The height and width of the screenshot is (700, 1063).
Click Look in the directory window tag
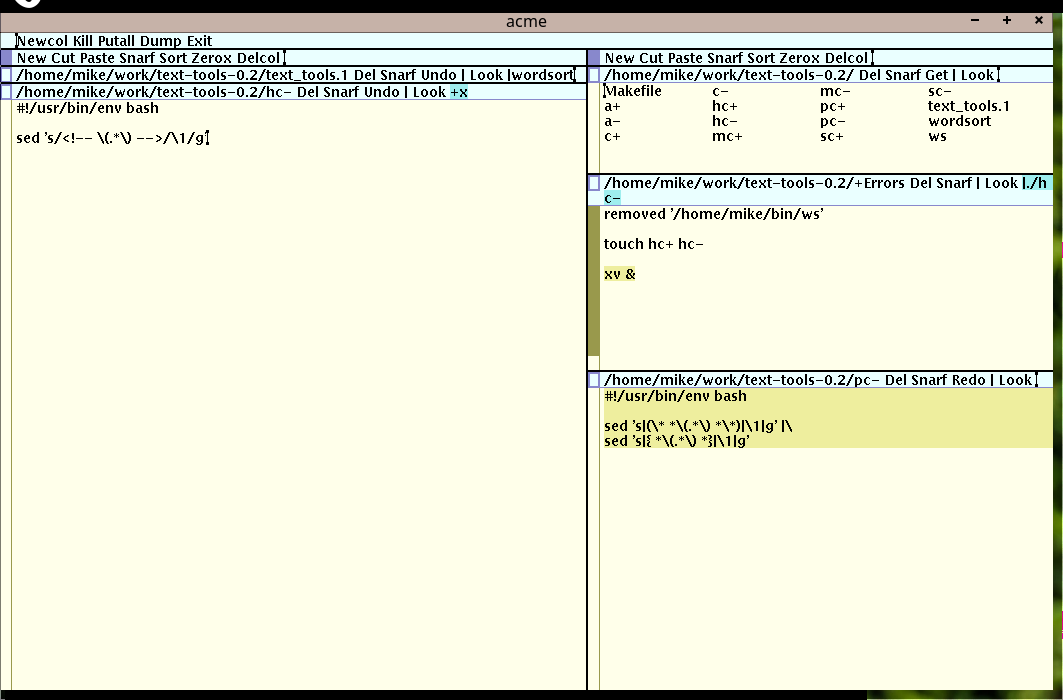(977, 75)
